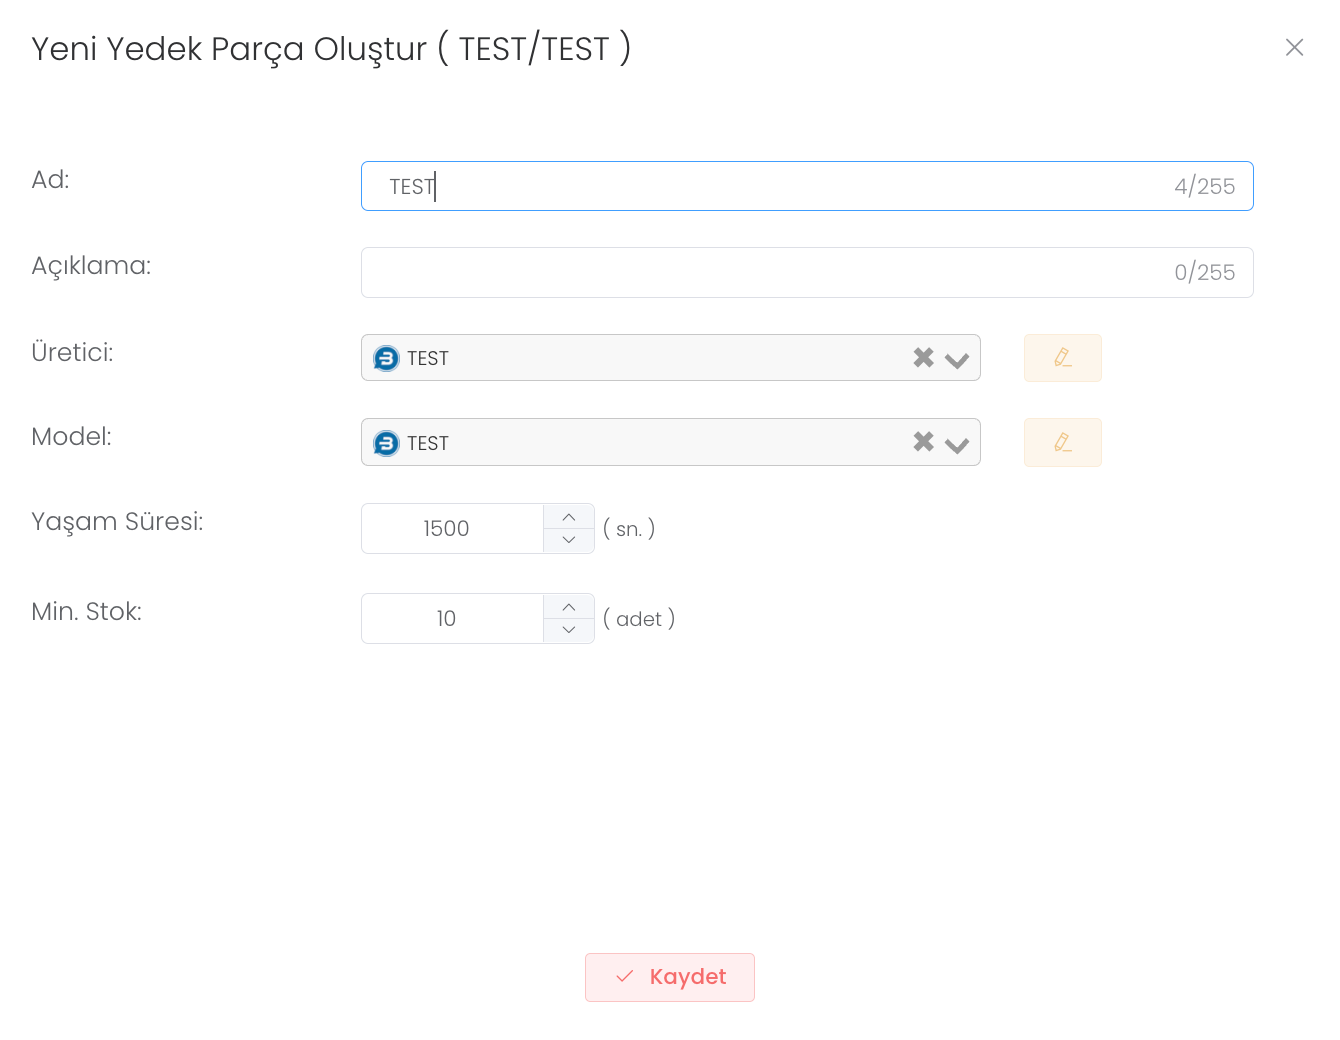1340x1040 pixels.
Task: Decrease the Yaşam Süresi value
Action: point(569,540)
